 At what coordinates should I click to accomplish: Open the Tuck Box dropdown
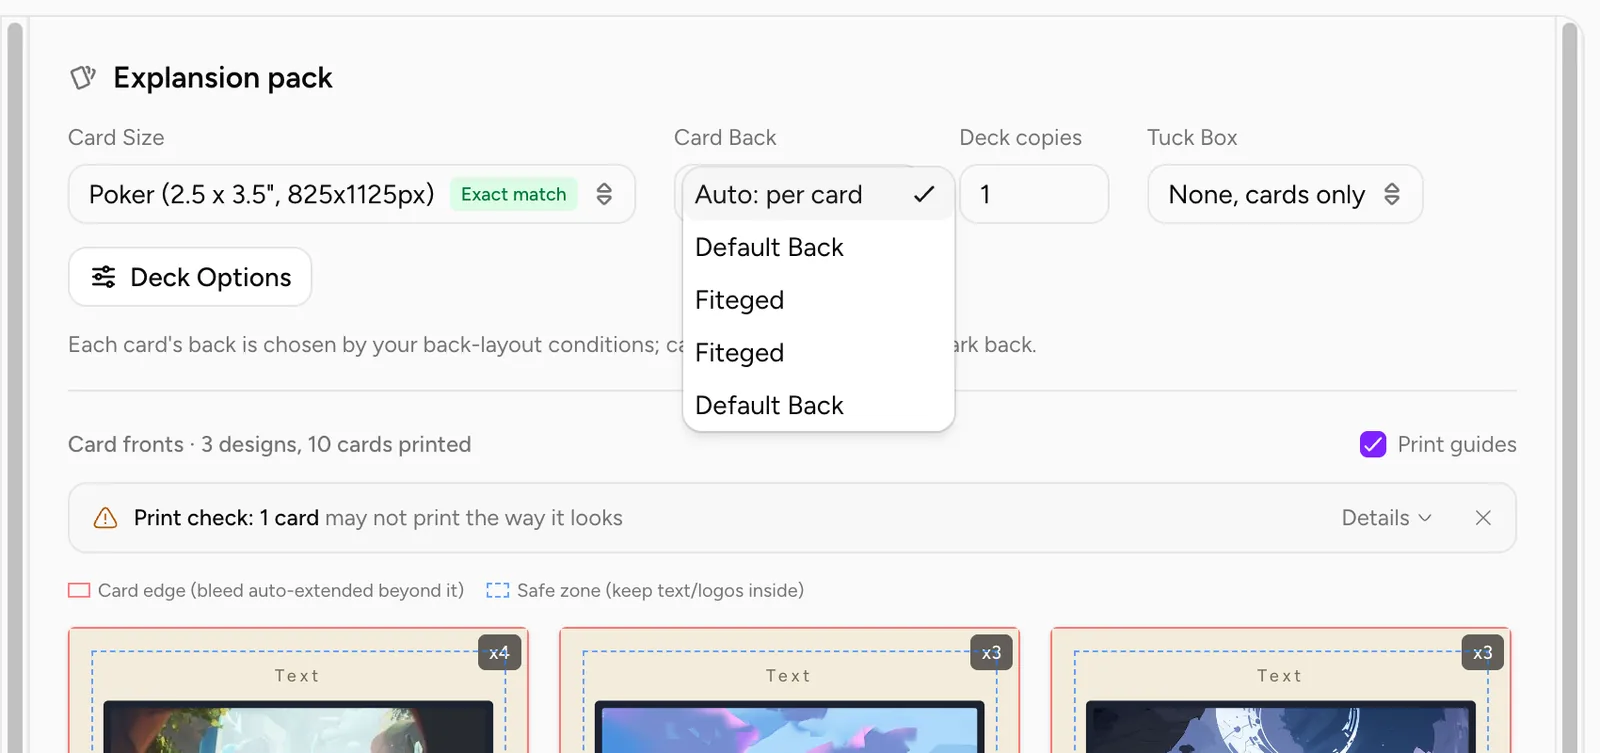click(x=1285, y=194)
